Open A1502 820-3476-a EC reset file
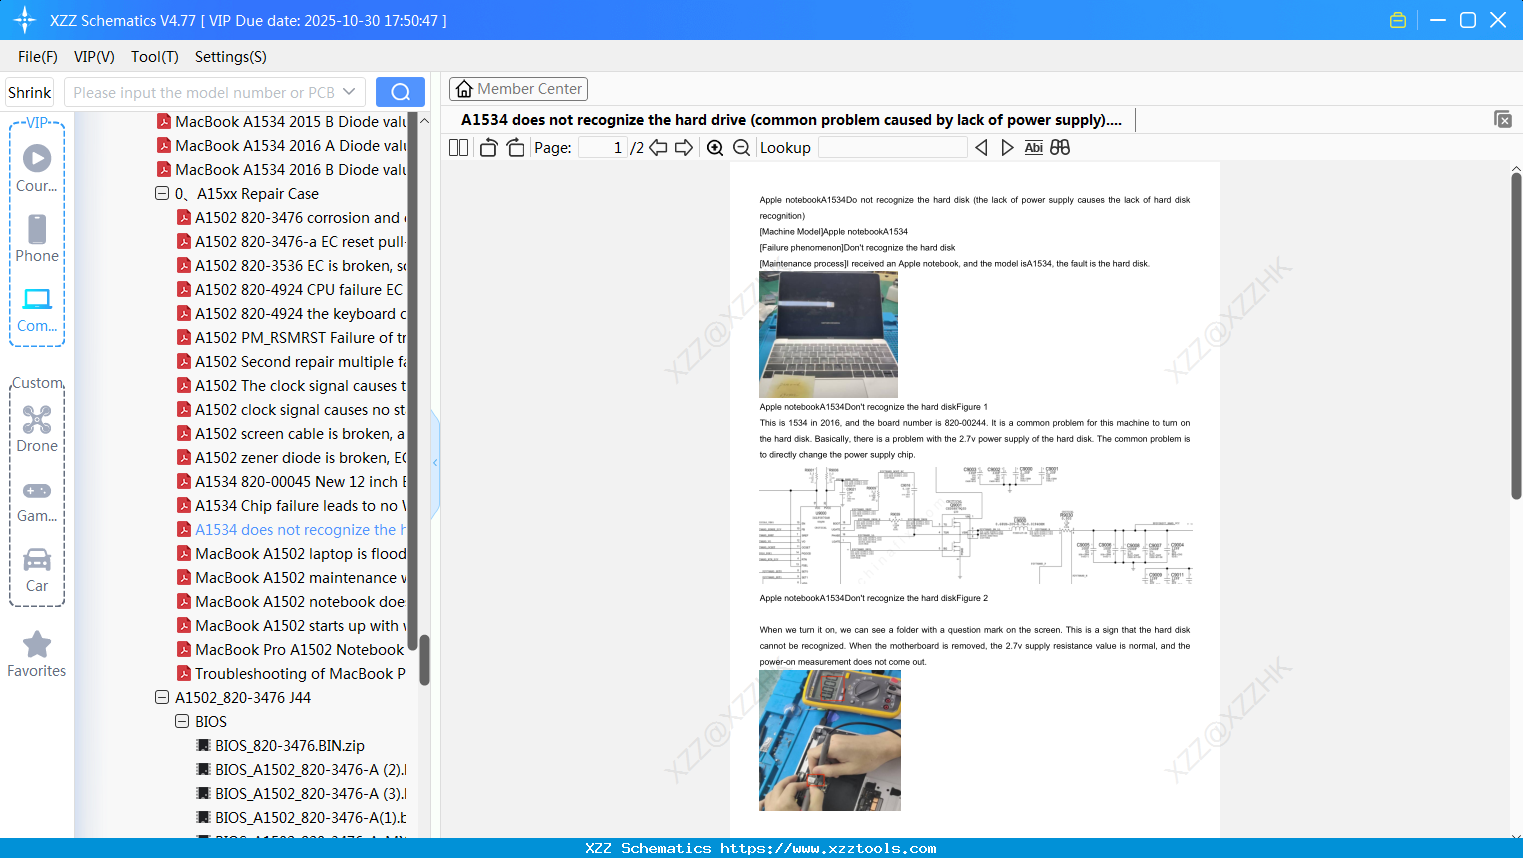The height and width of the screenshot is (858, 1523). pyautogui.click(x=300, y=241)
